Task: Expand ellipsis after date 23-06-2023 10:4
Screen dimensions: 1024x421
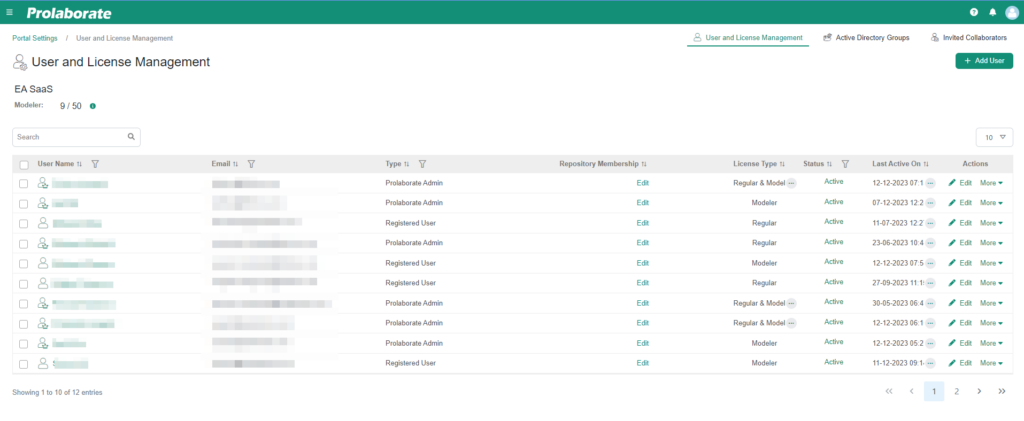Action: 931,243
